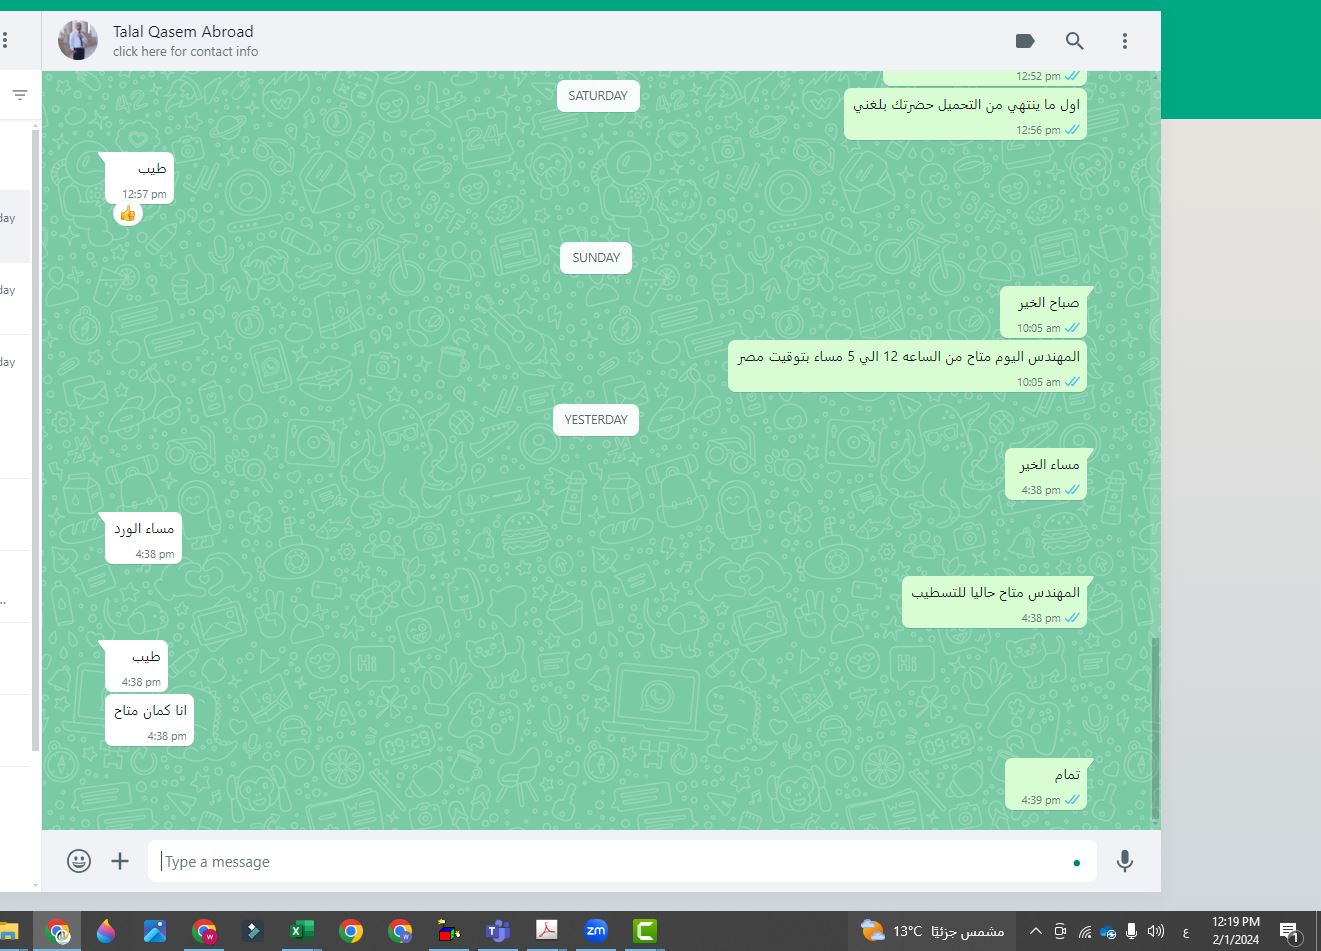Open the emoji picker
1321x951 pixels.
79,861
